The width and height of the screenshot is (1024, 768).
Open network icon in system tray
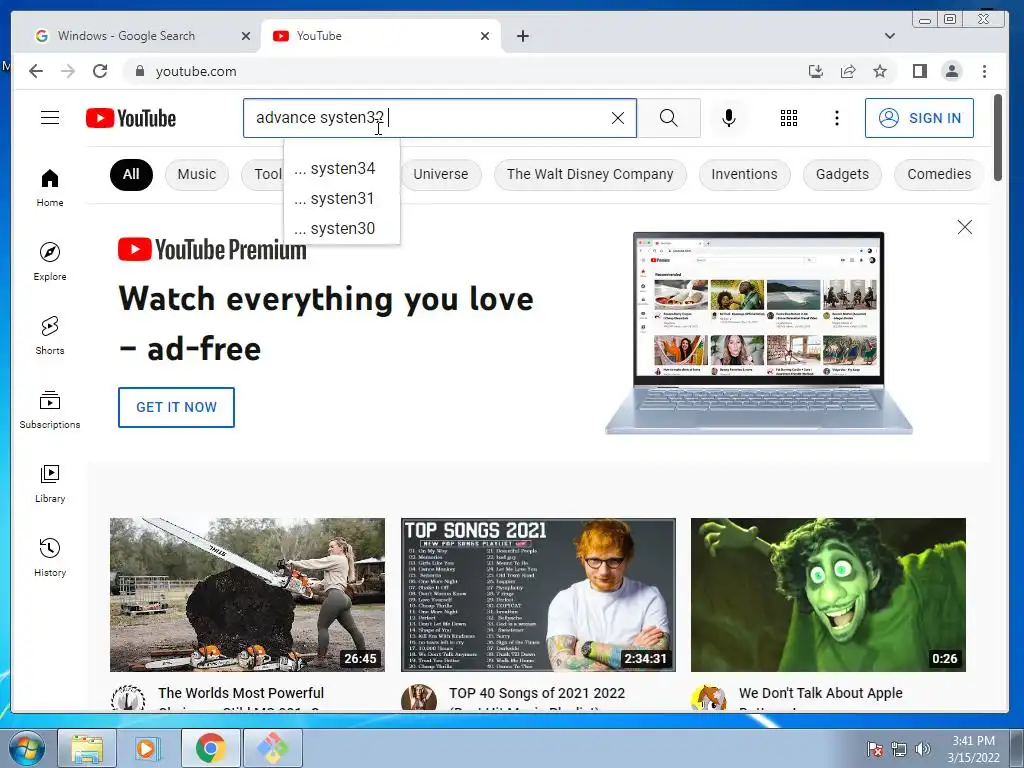[899, 749]
